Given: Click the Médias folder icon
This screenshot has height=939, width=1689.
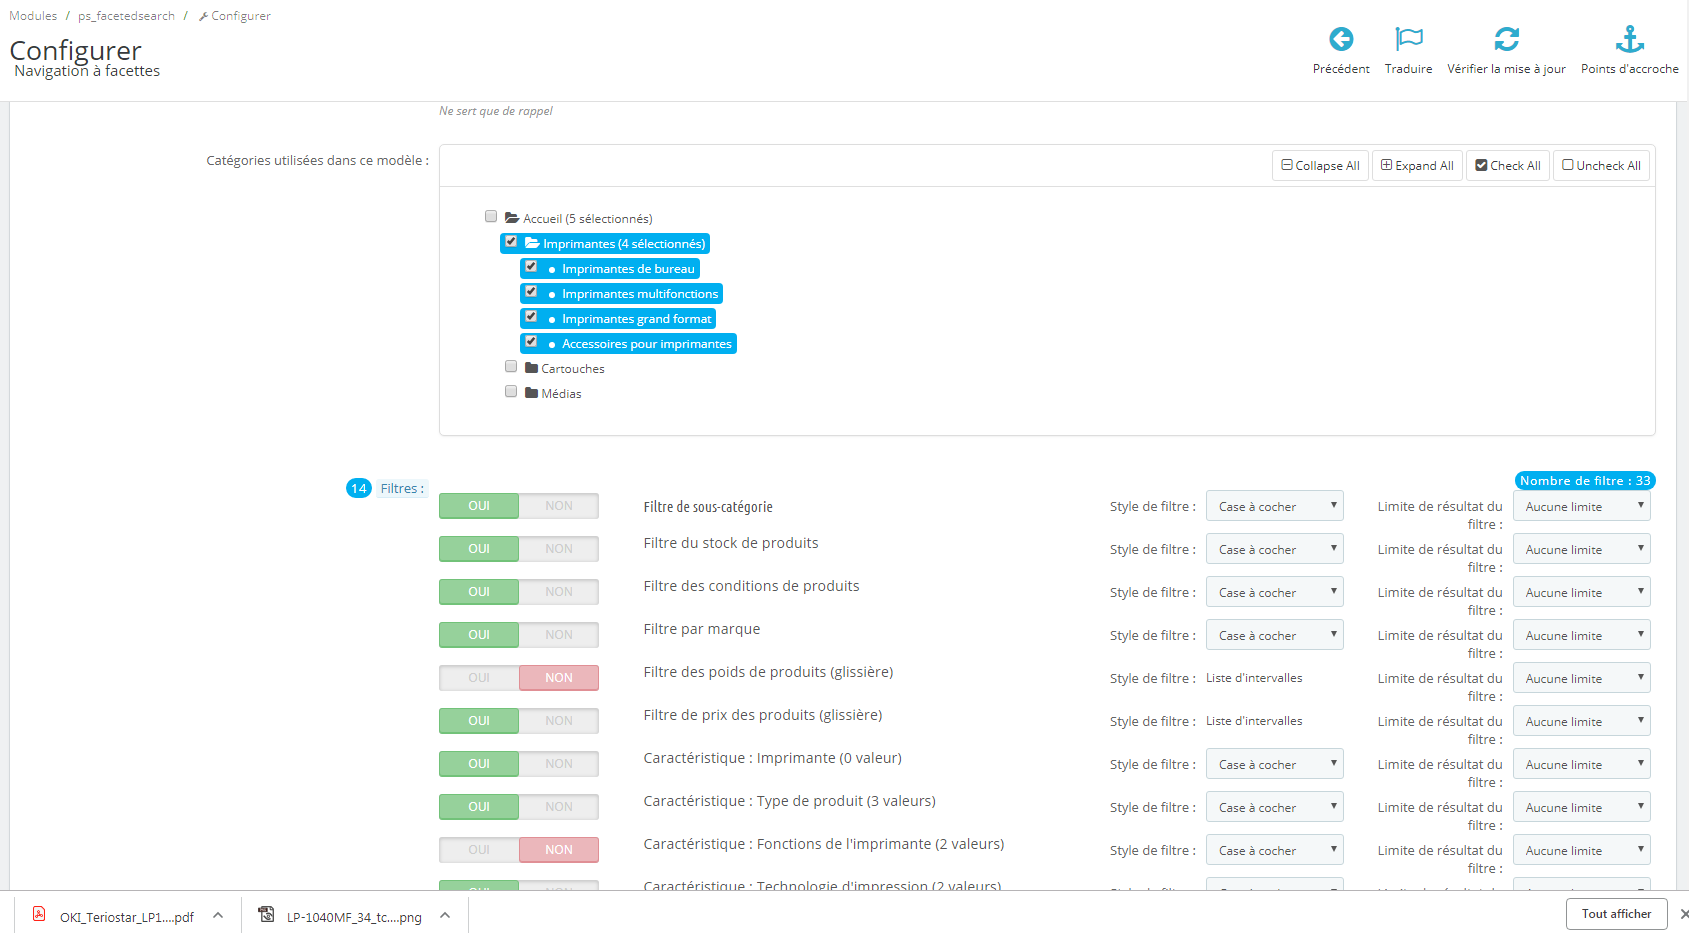Looking at the screenshot, I should 531,393.
